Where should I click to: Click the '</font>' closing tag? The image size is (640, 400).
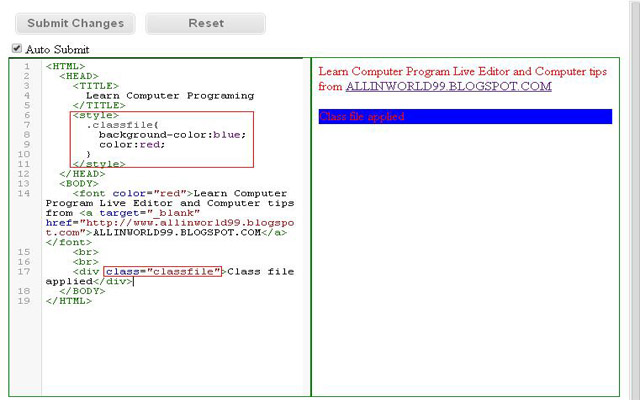coord(69,242)
